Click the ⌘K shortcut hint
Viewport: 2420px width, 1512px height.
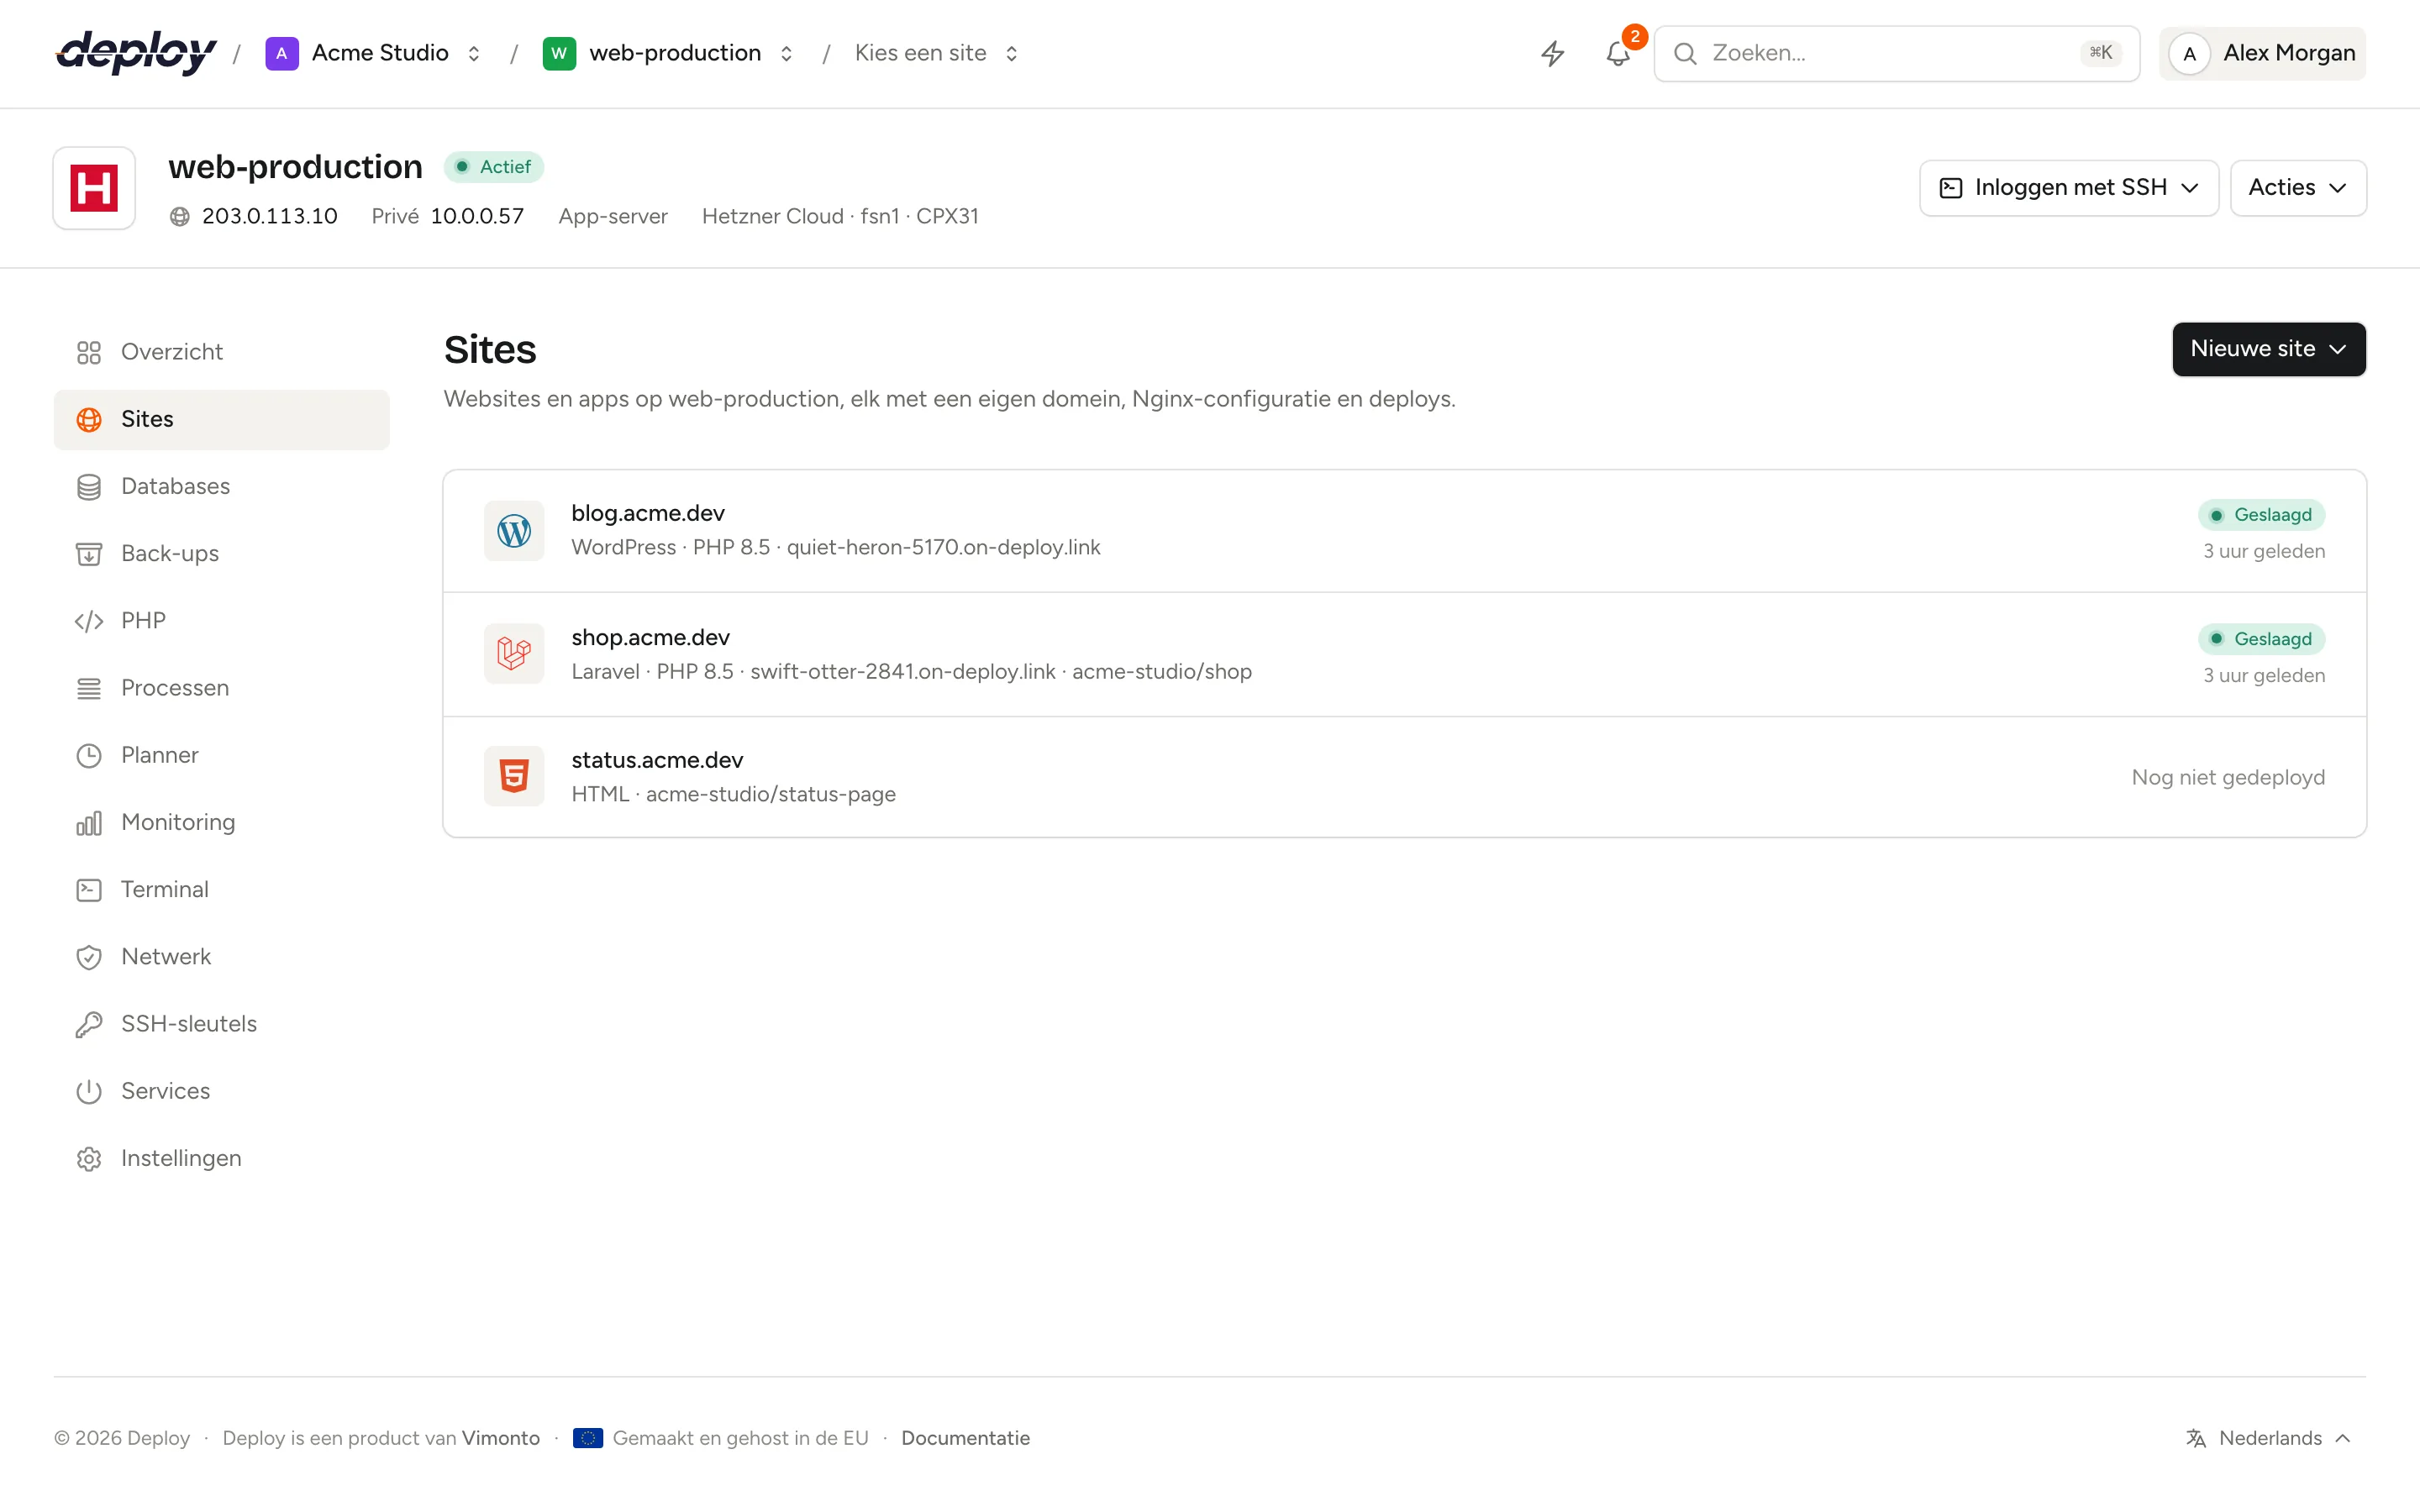coord(2101,53)
